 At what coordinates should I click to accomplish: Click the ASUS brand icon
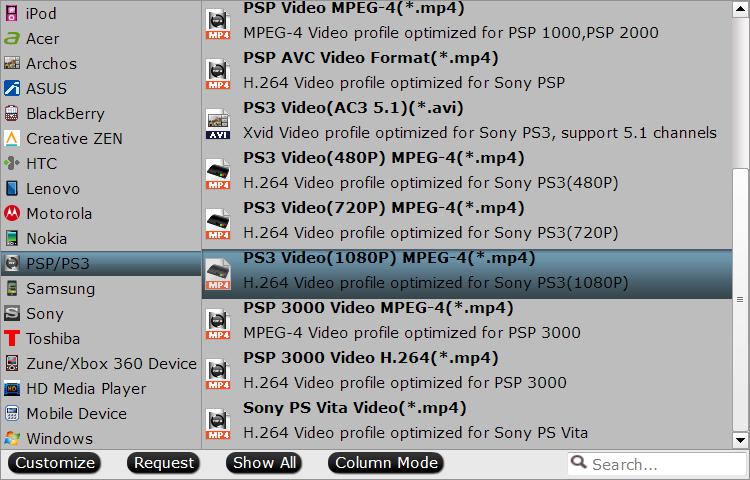click(11, 88)
